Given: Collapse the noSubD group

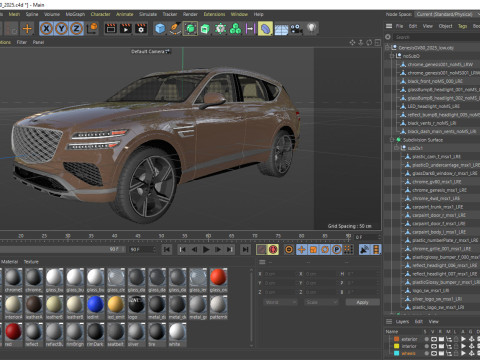Looking at the screenshot, I should [x=392, y=56].
